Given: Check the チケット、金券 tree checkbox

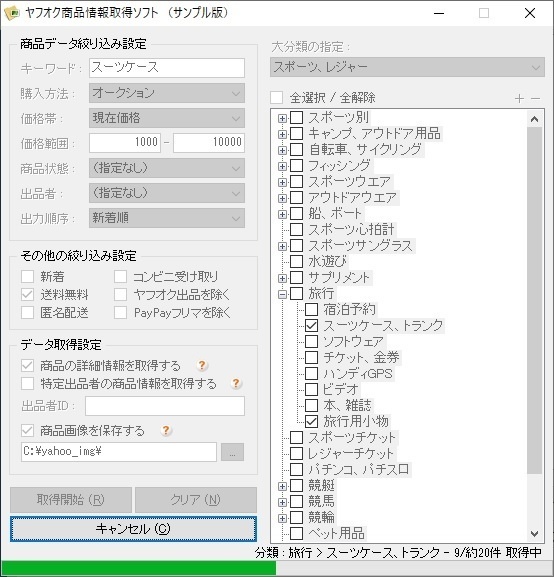Looking at the screenshot, I should 311,357.
